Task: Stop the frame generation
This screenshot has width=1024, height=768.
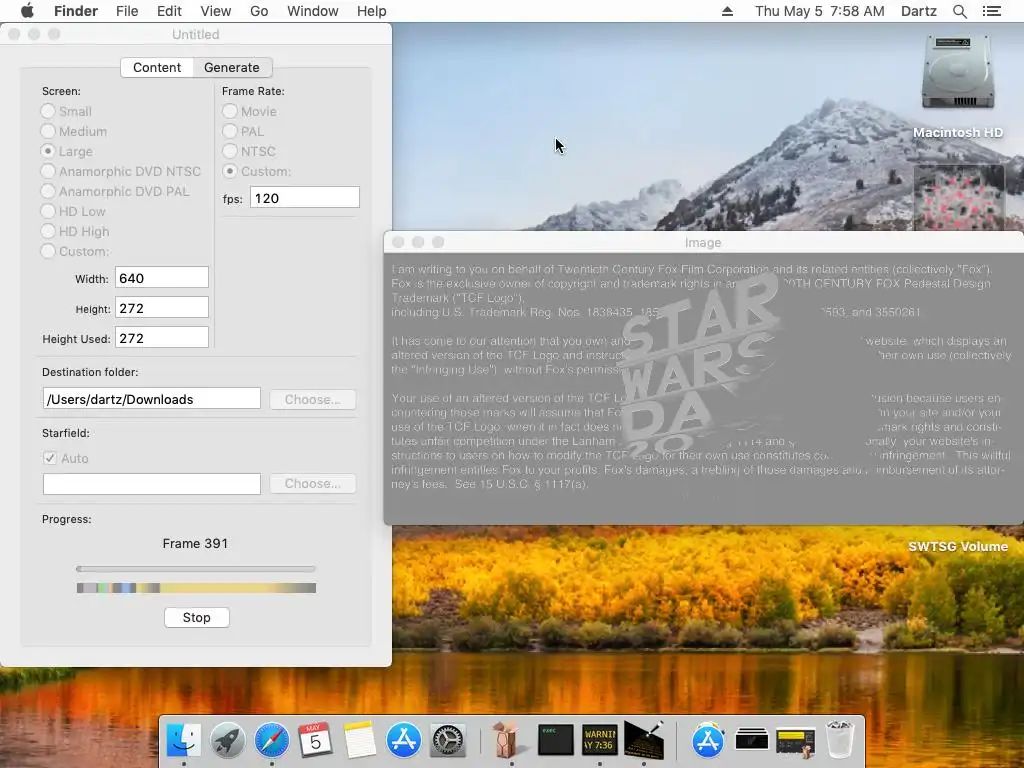Action: 197,617
